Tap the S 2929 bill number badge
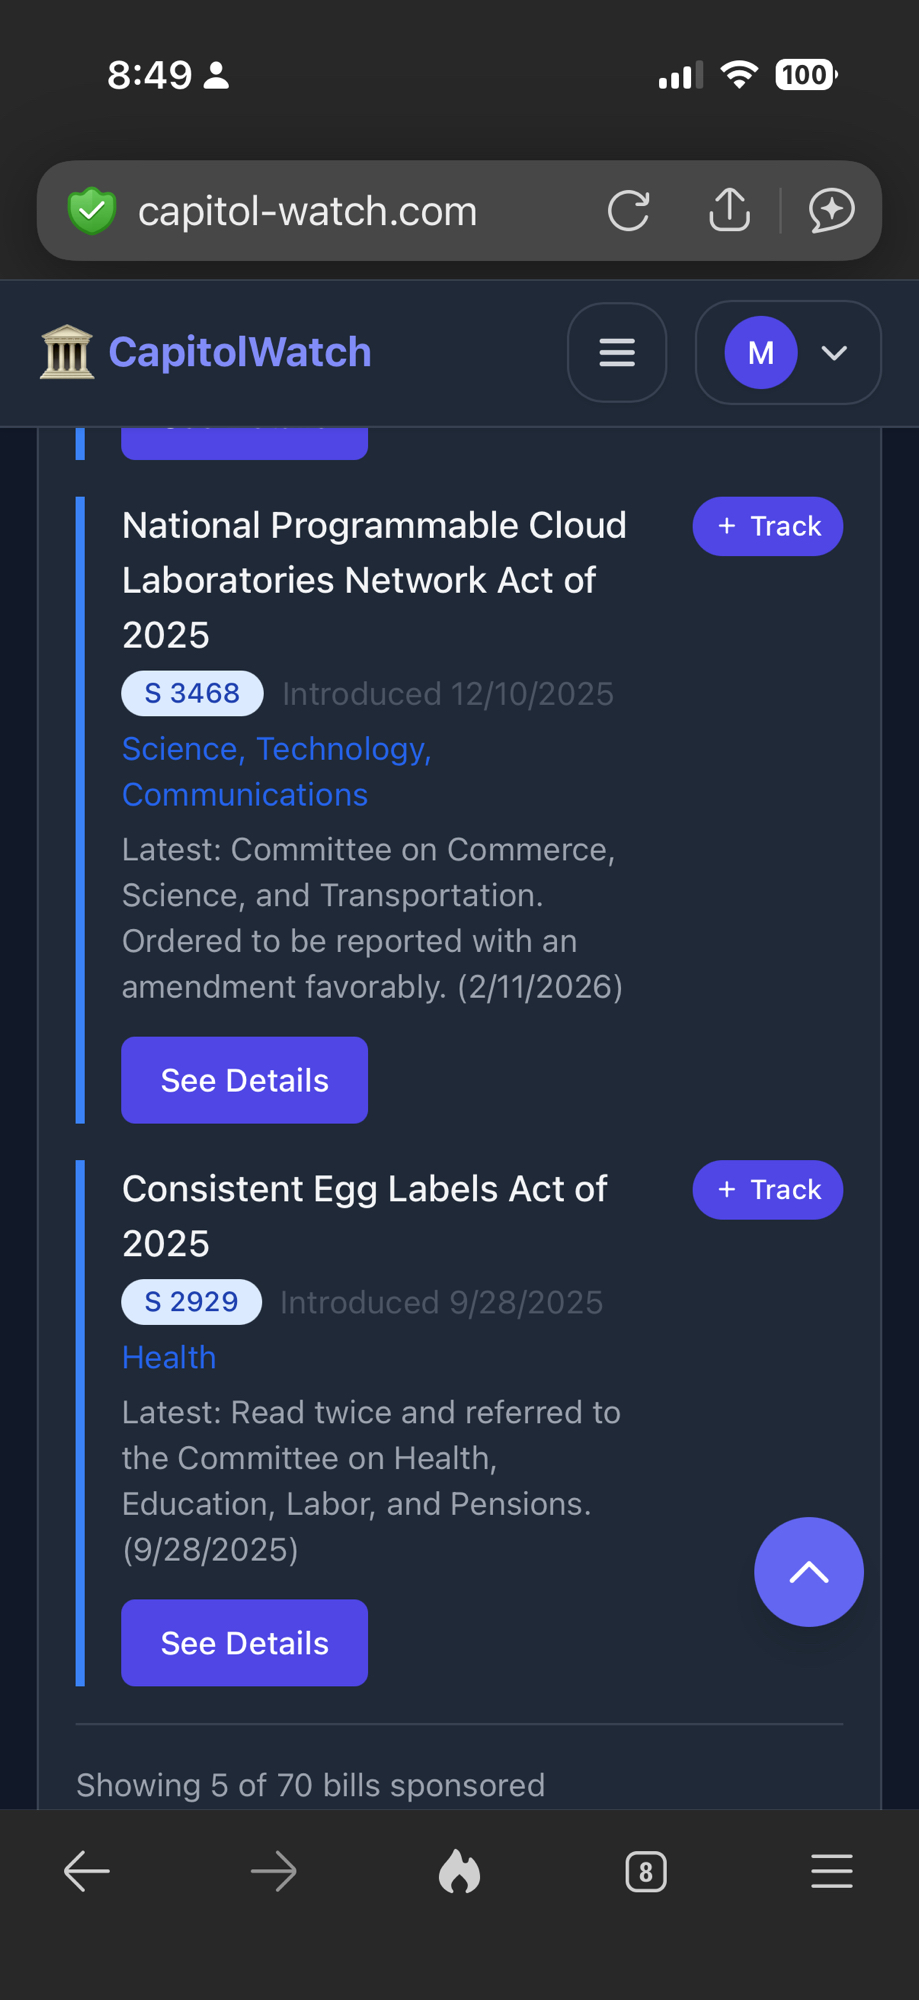Image resolution: width=919 pixels, height=2000 pixels. [x=191, y=1302]
